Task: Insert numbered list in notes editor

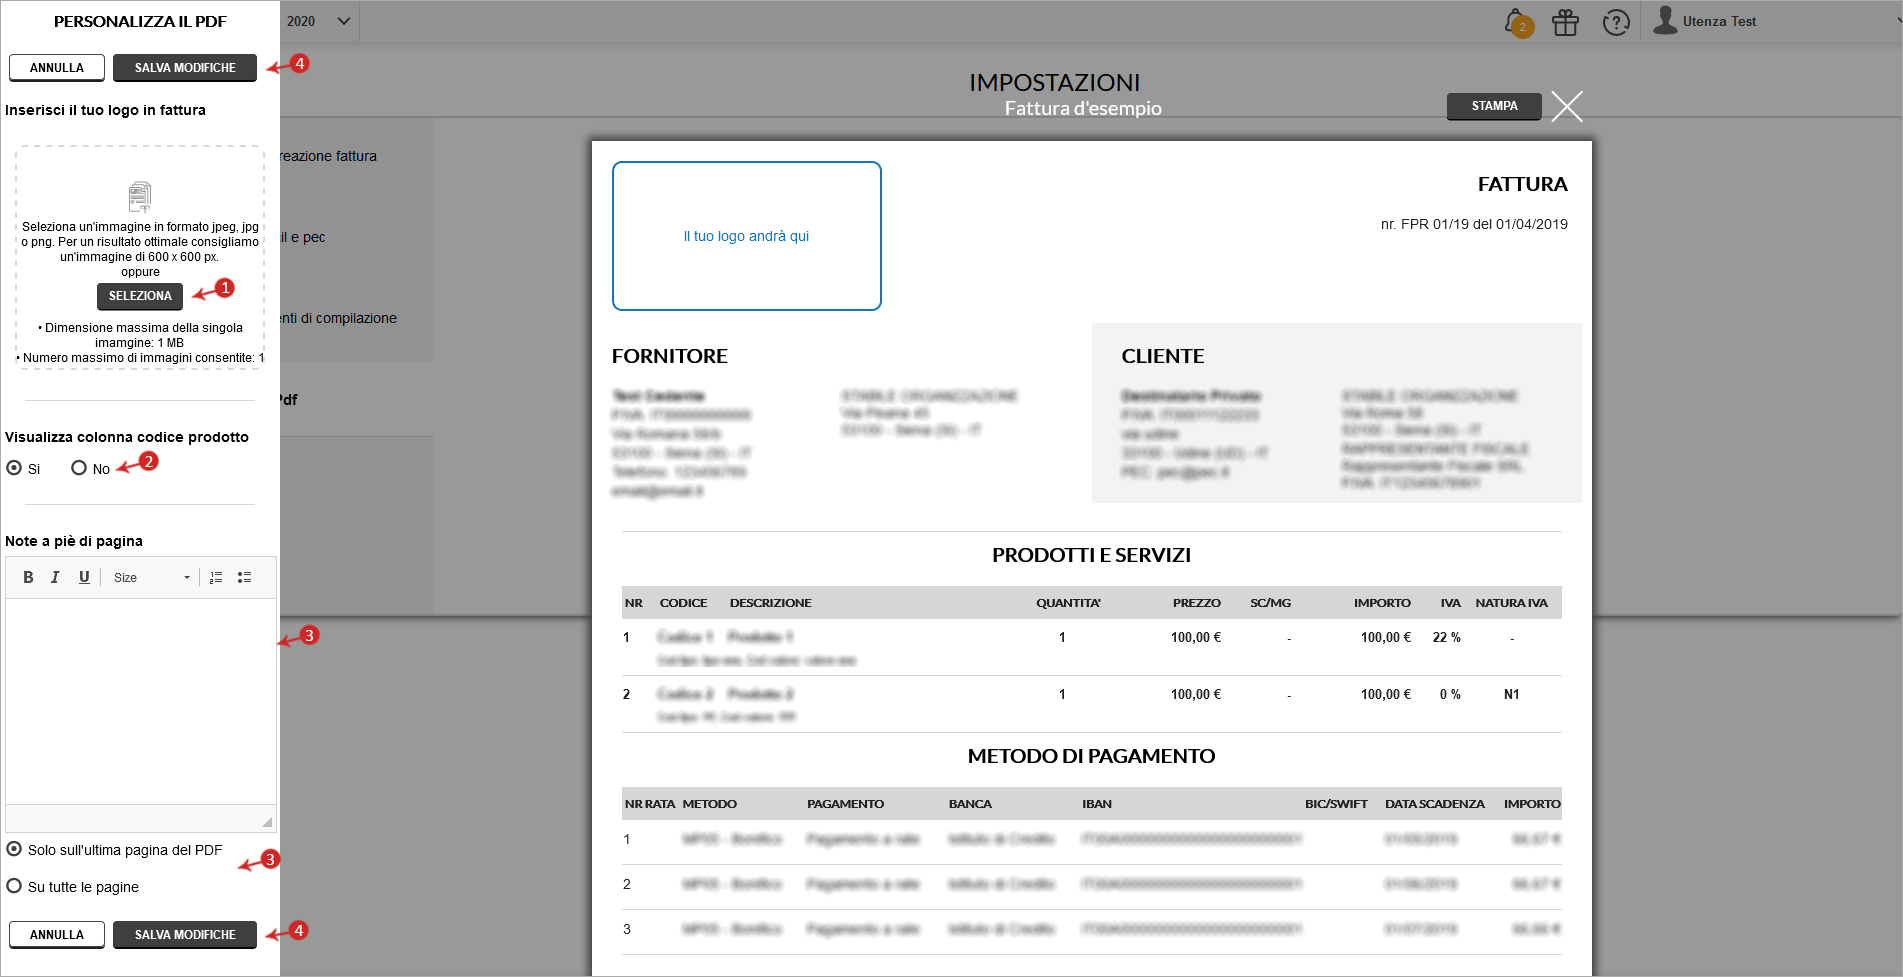Action: click(x=216, y=577)
